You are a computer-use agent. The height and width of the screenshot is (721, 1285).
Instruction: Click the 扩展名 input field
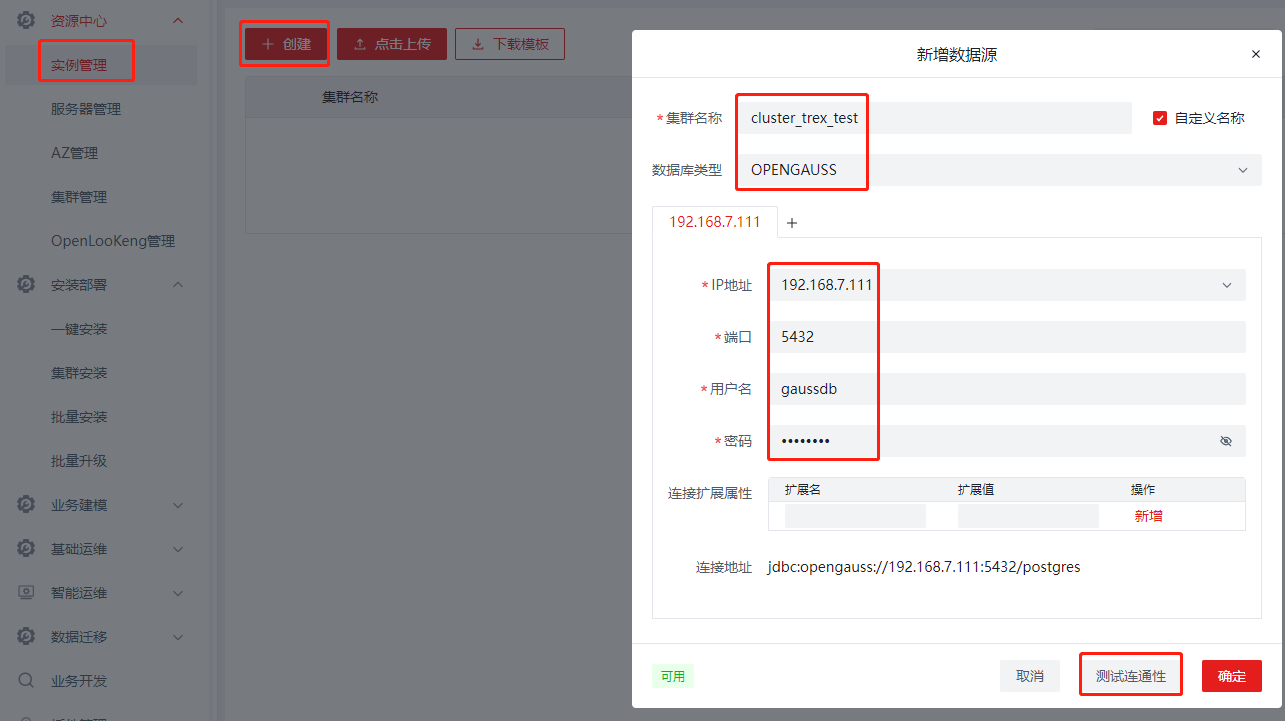click(x=855, y=514)
